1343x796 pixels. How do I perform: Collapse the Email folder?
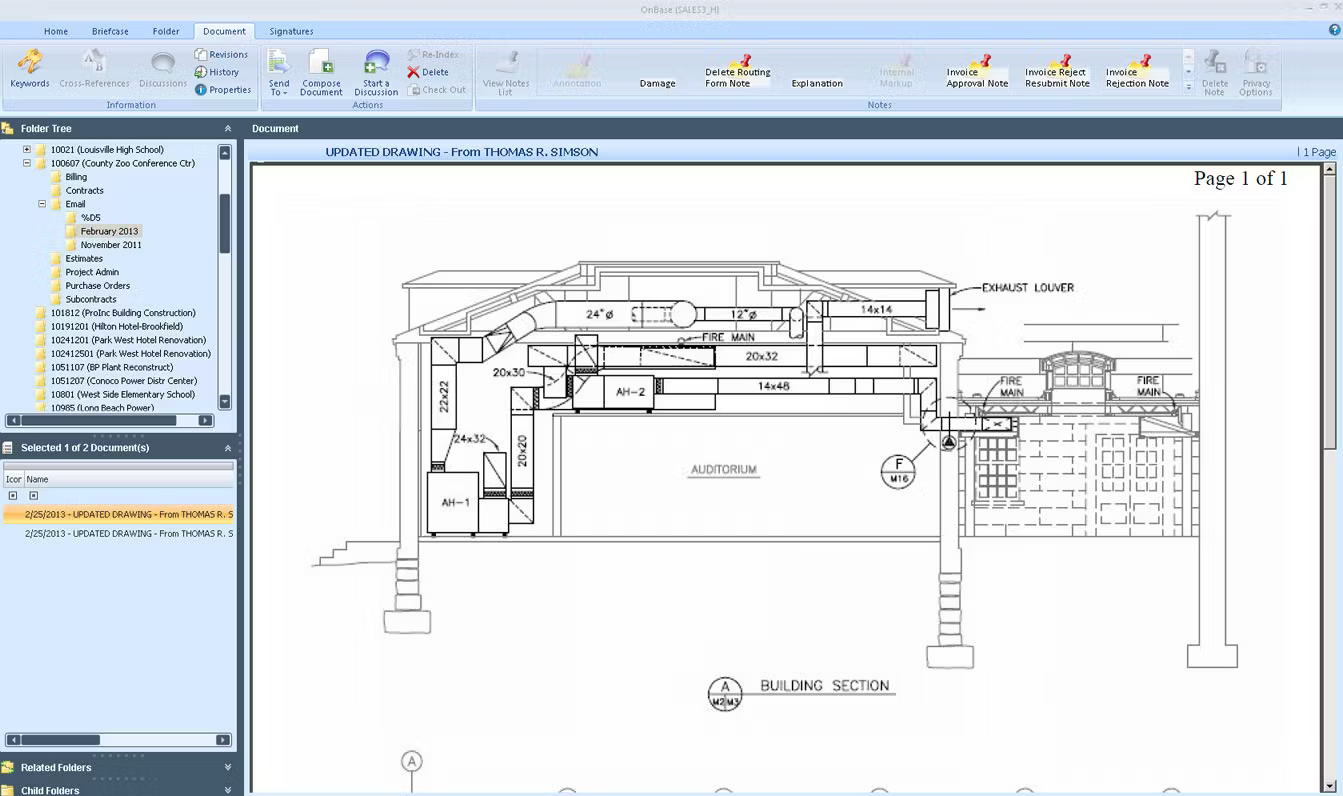click(x=41, y=203)
